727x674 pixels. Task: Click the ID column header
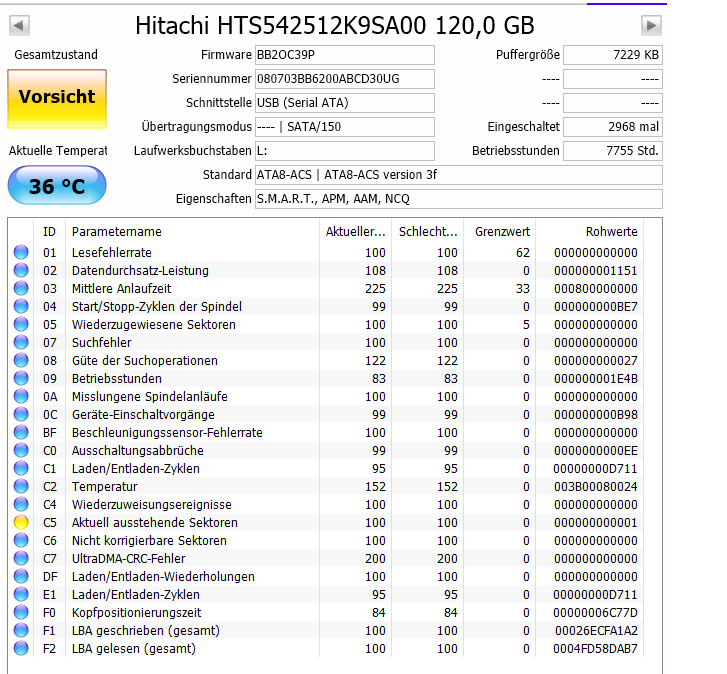50,231
